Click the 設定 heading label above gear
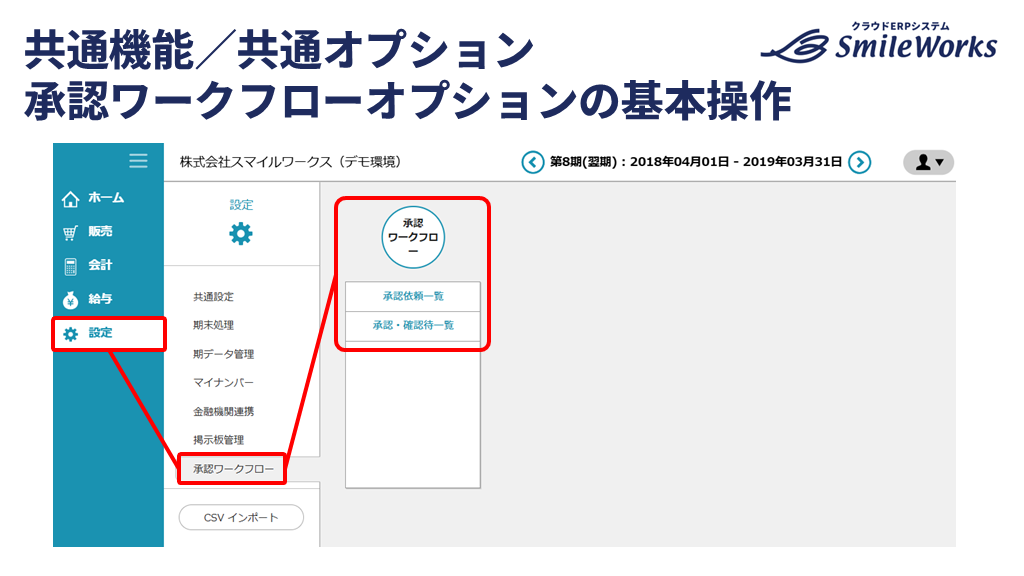Screen dimensions: 1024x576 [x=241, y=204]
